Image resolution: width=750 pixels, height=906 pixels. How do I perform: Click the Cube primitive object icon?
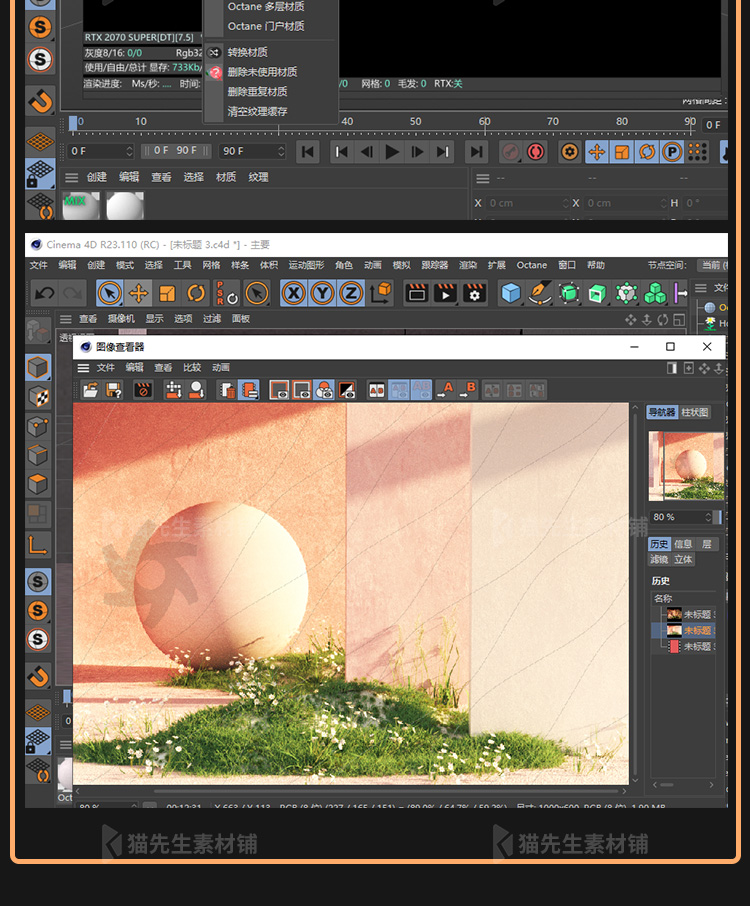click(x=511, y=293)
